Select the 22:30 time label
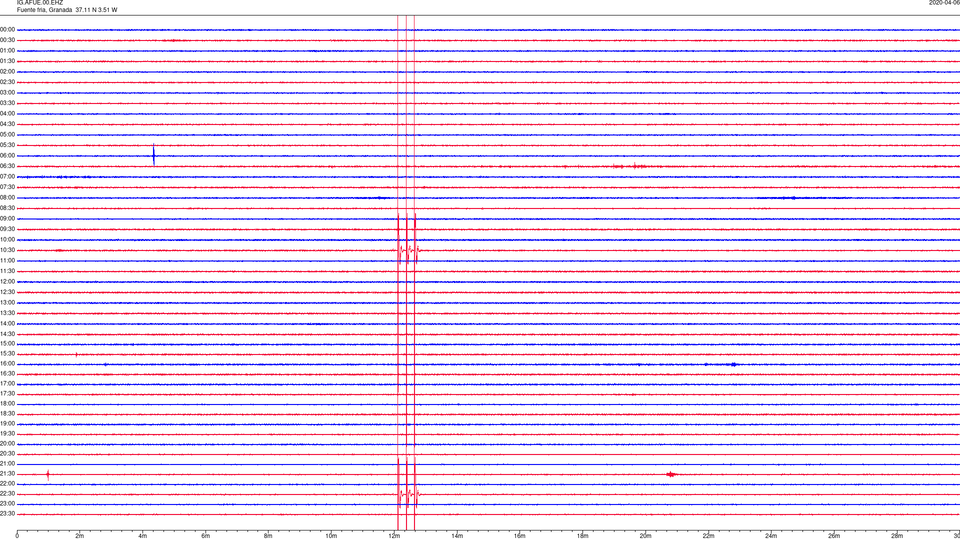Viewport: 960px width, 540px height. tap(7, 494)
